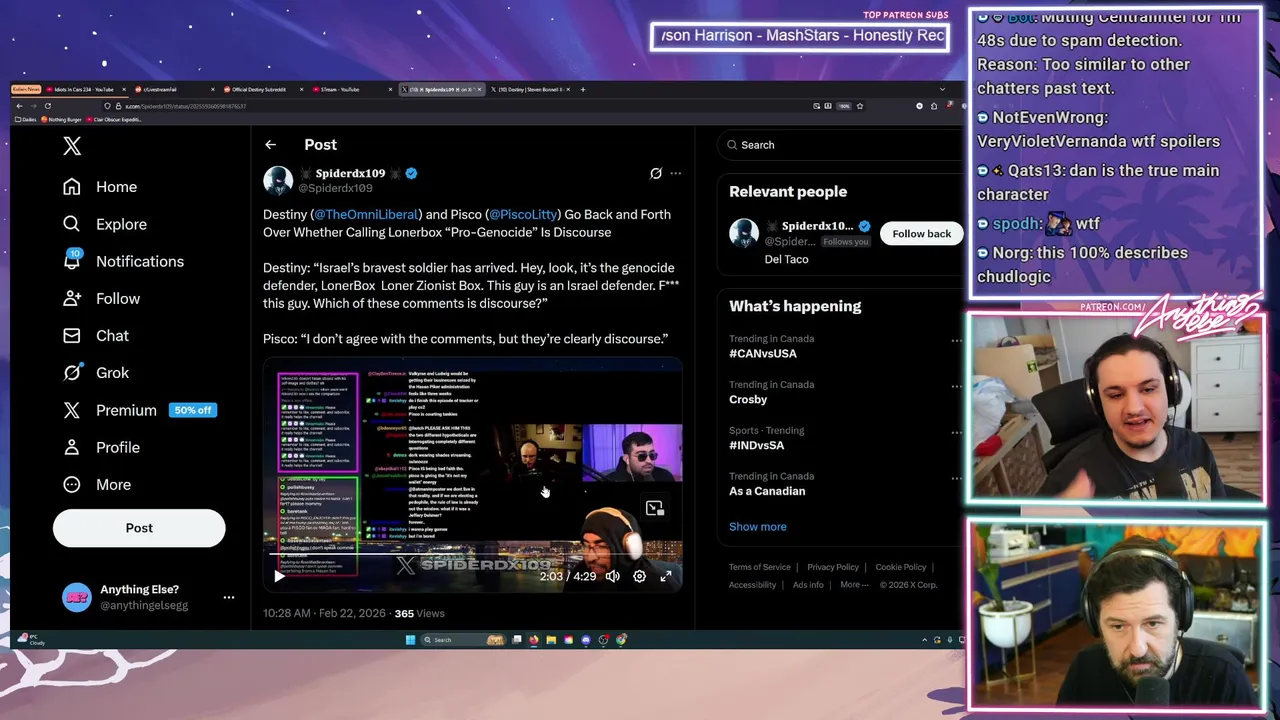This screenshot has height=720, width=1280.
Task: Open account menu dots beside Anything Else?
Action: tap(229, 597)
